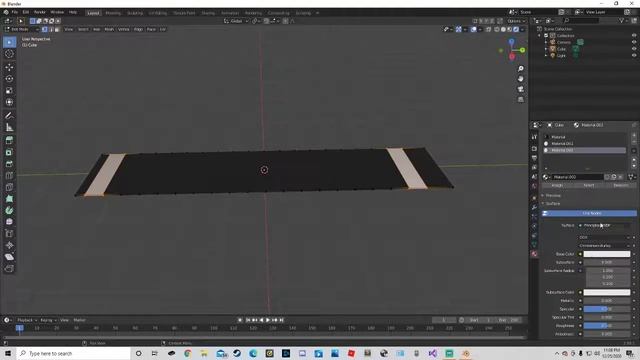Image resolution: width=640 pixels, height=360 pixels.
Task: Open the Global transform orientation dropdown
Action: point(236,21)
